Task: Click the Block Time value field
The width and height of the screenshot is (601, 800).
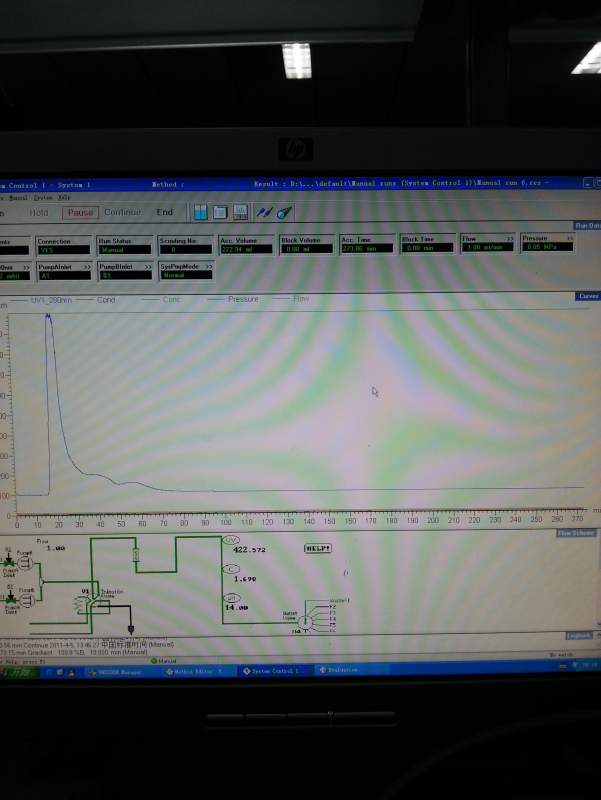Action: tap(427, 247)
